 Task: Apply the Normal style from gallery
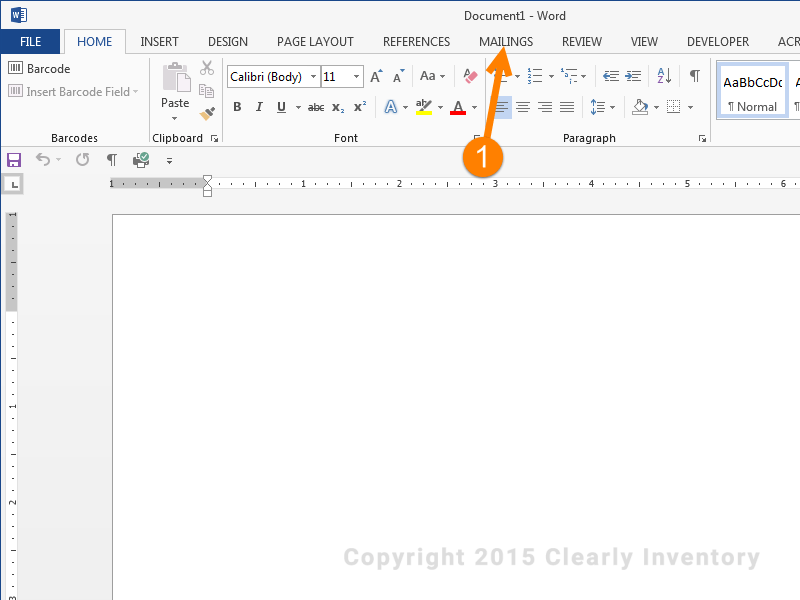coord(753,91)
